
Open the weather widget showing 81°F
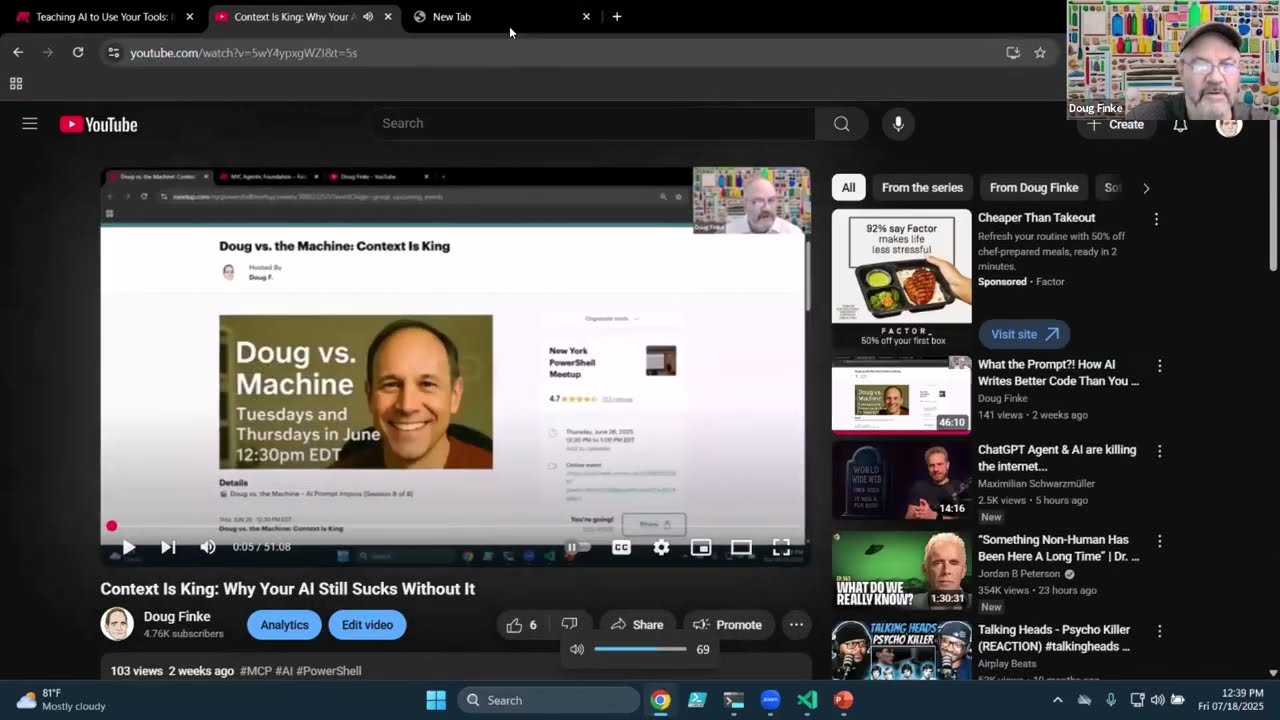click(x=60, y=700)
